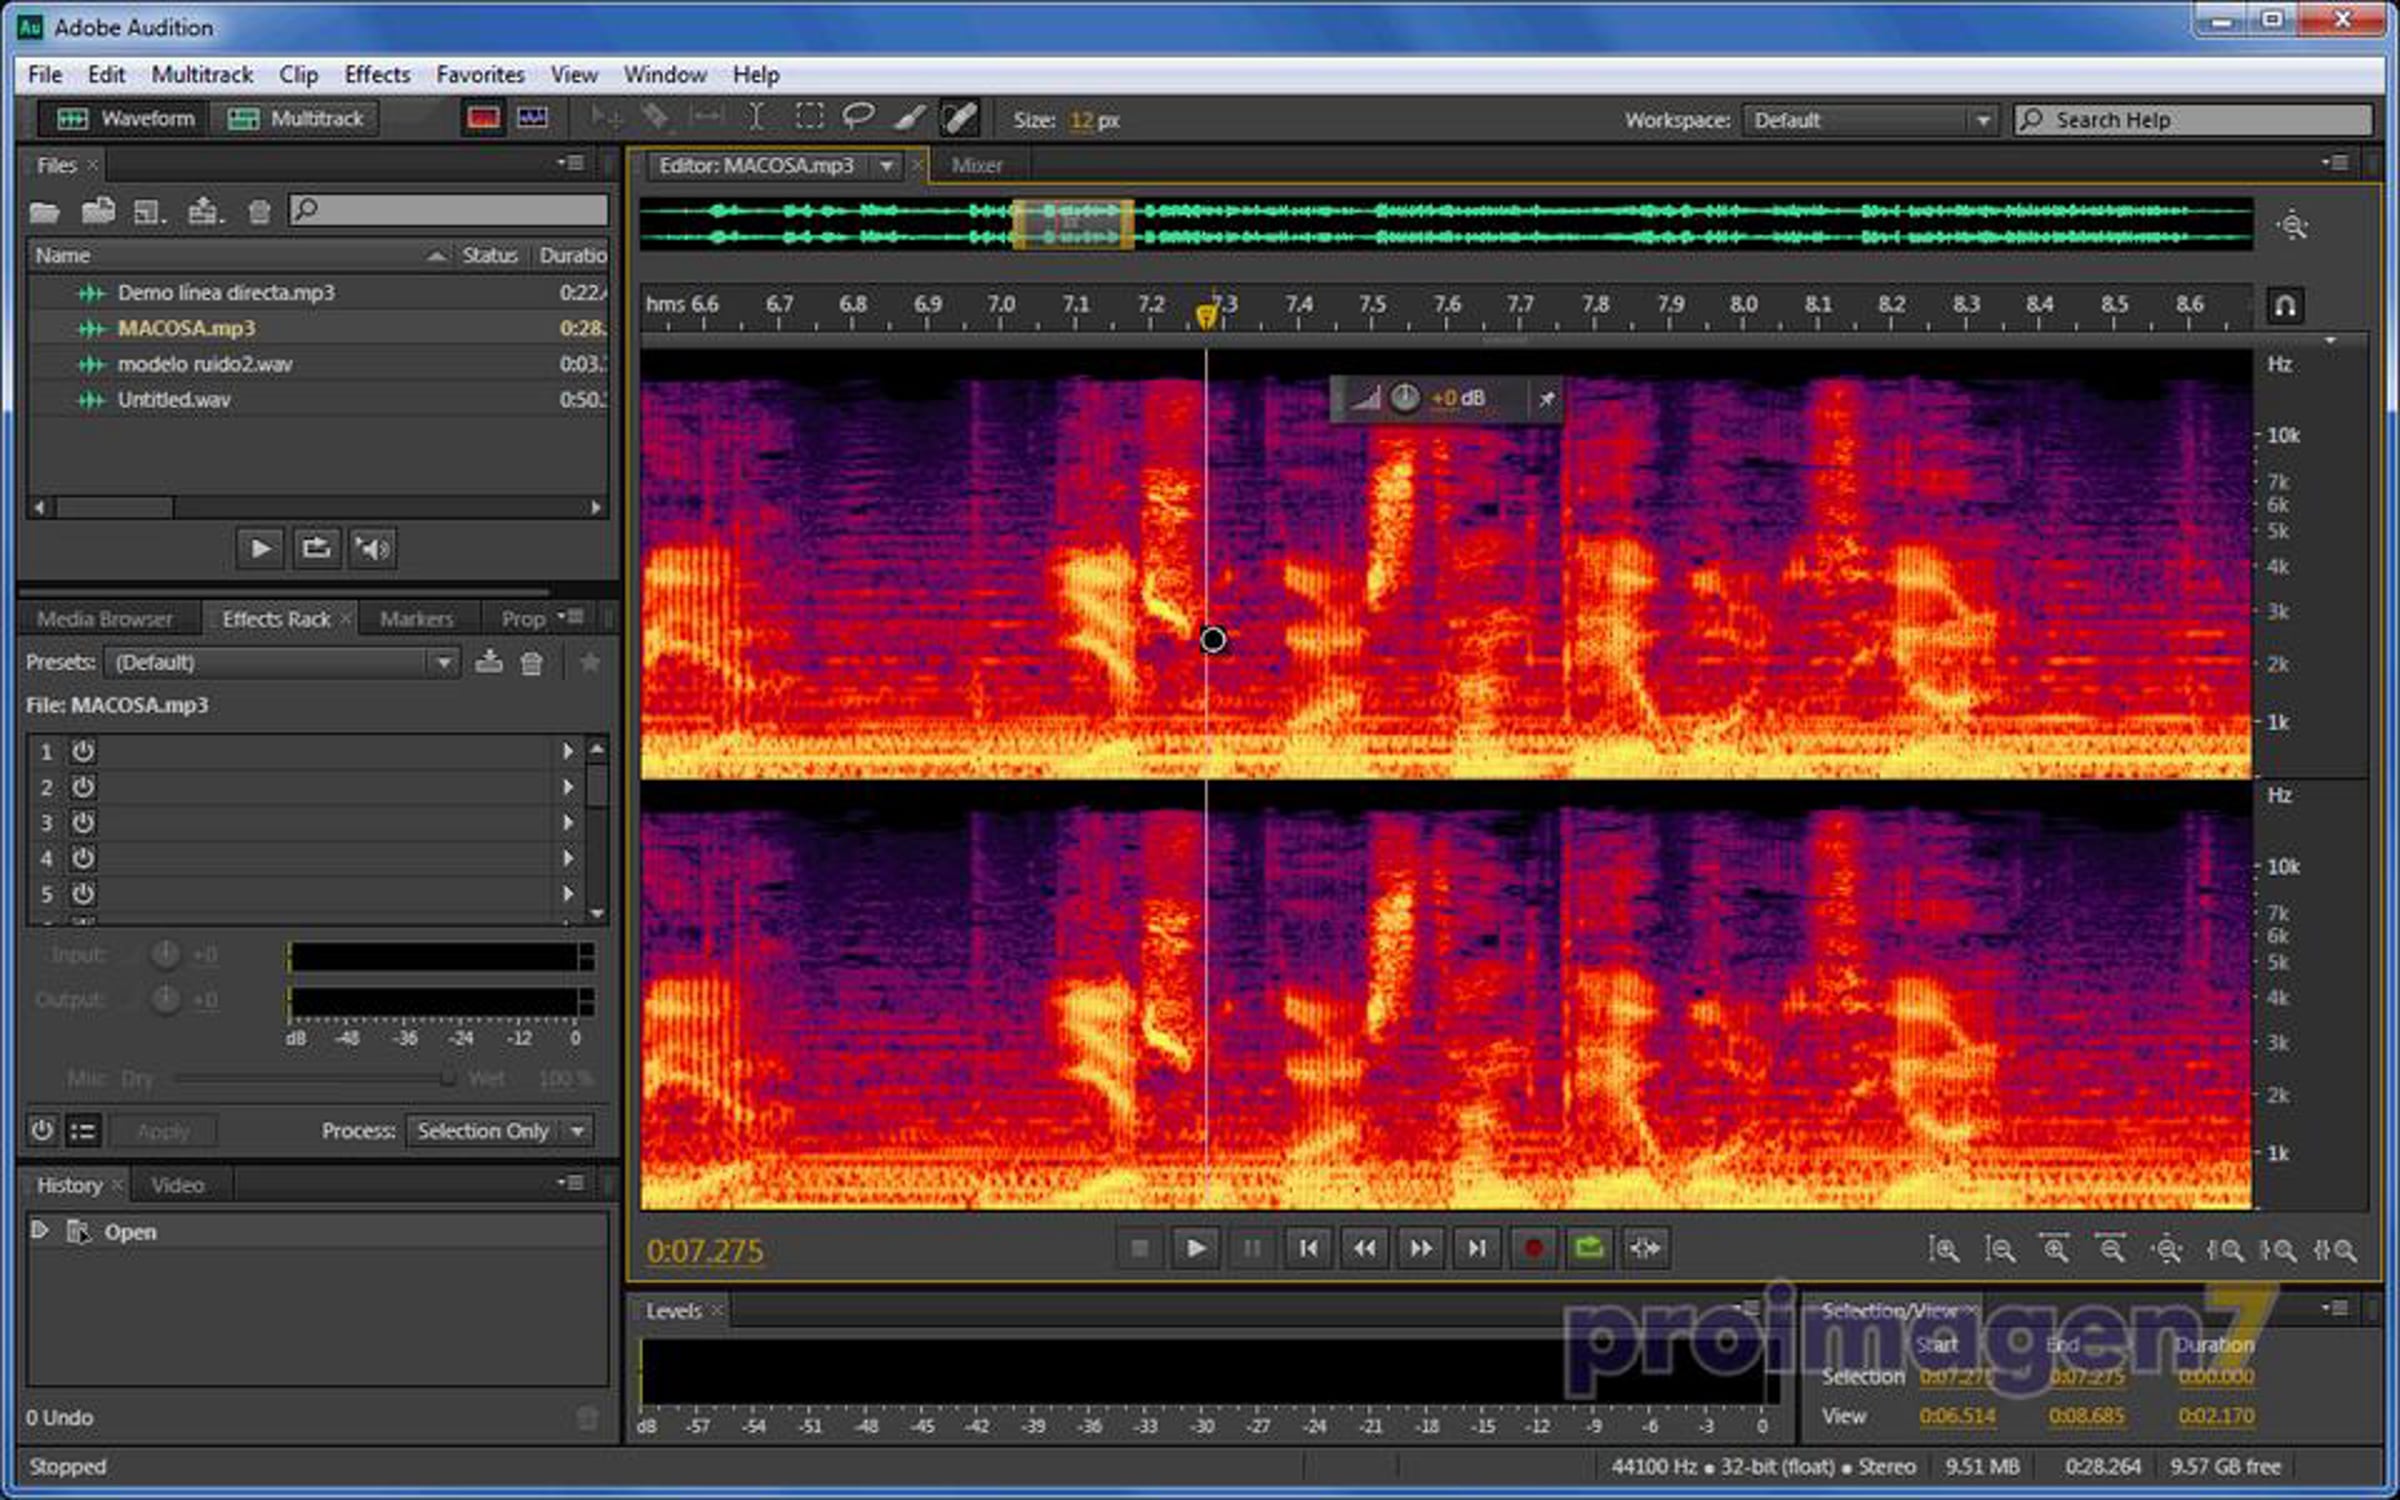The width and height of the screenshot is (2400, 1500).
Task: Select the Marquee Selection tool
Action: (809, 118)
